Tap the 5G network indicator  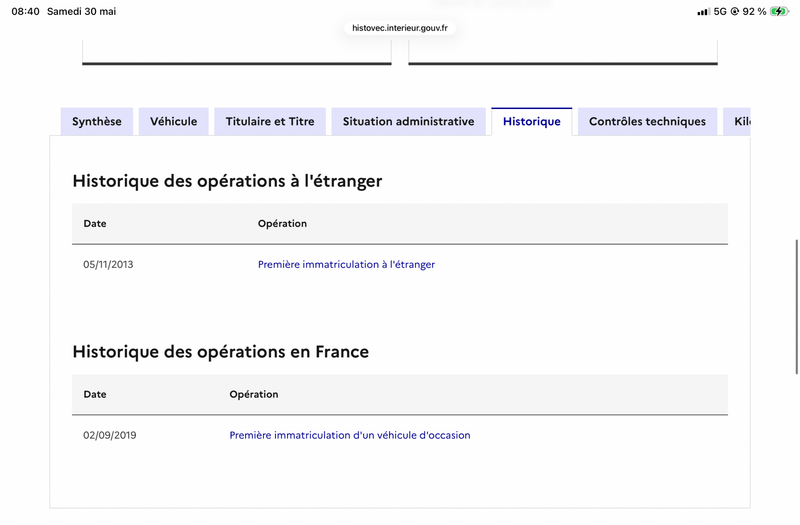tap(720, 11)
